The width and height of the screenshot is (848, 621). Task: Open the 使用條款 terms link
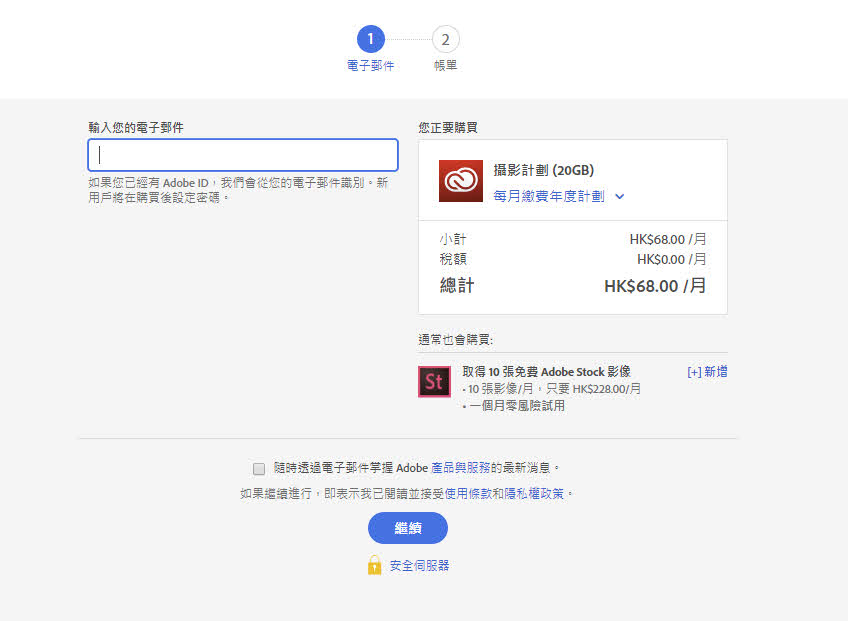468,493
